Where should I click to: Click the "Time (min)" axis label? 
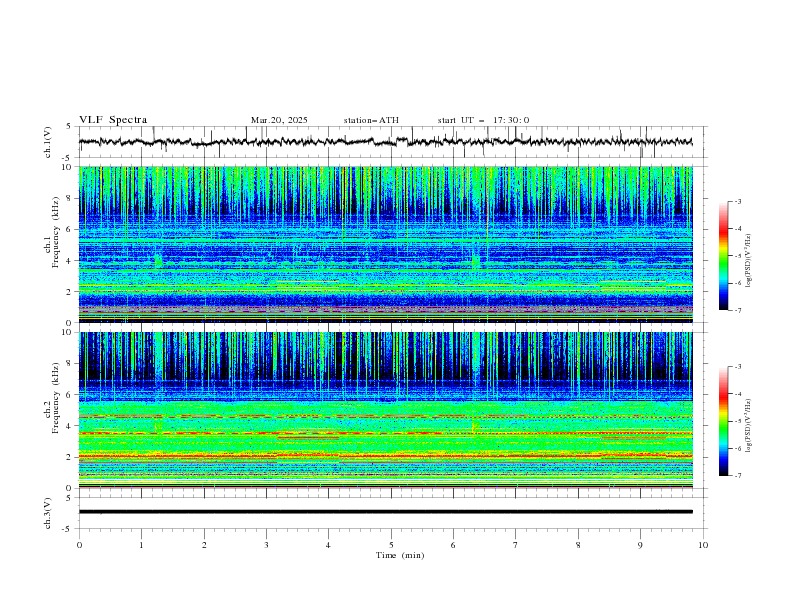pyautogui.click(x=400, y=555)
